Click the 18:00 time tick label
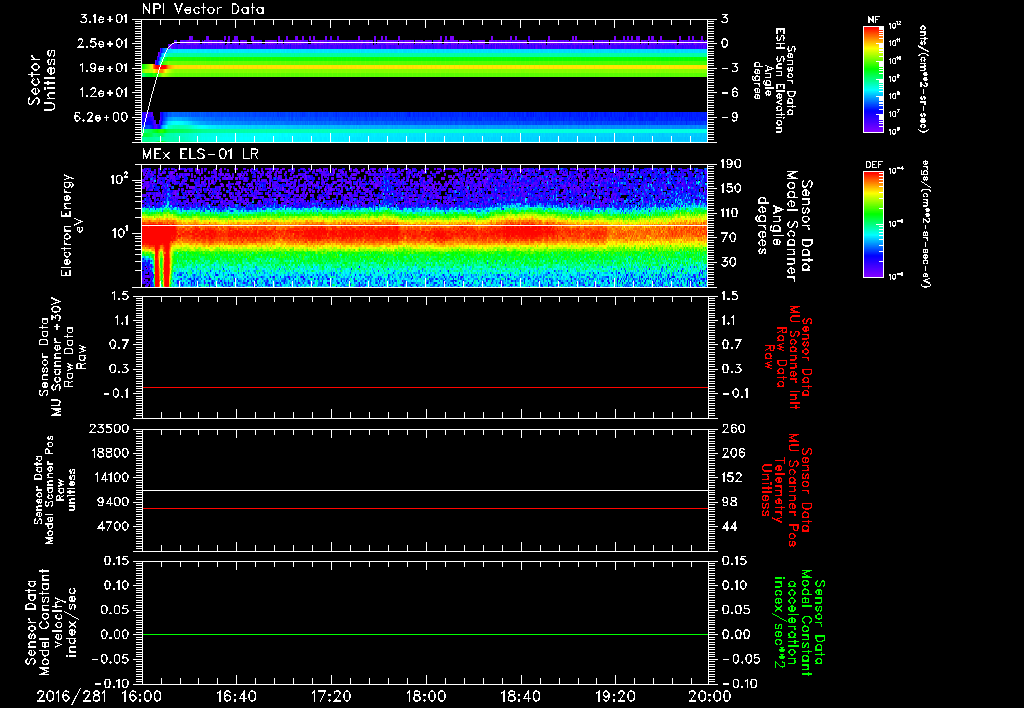1024x708 pixels. point(426,696)
